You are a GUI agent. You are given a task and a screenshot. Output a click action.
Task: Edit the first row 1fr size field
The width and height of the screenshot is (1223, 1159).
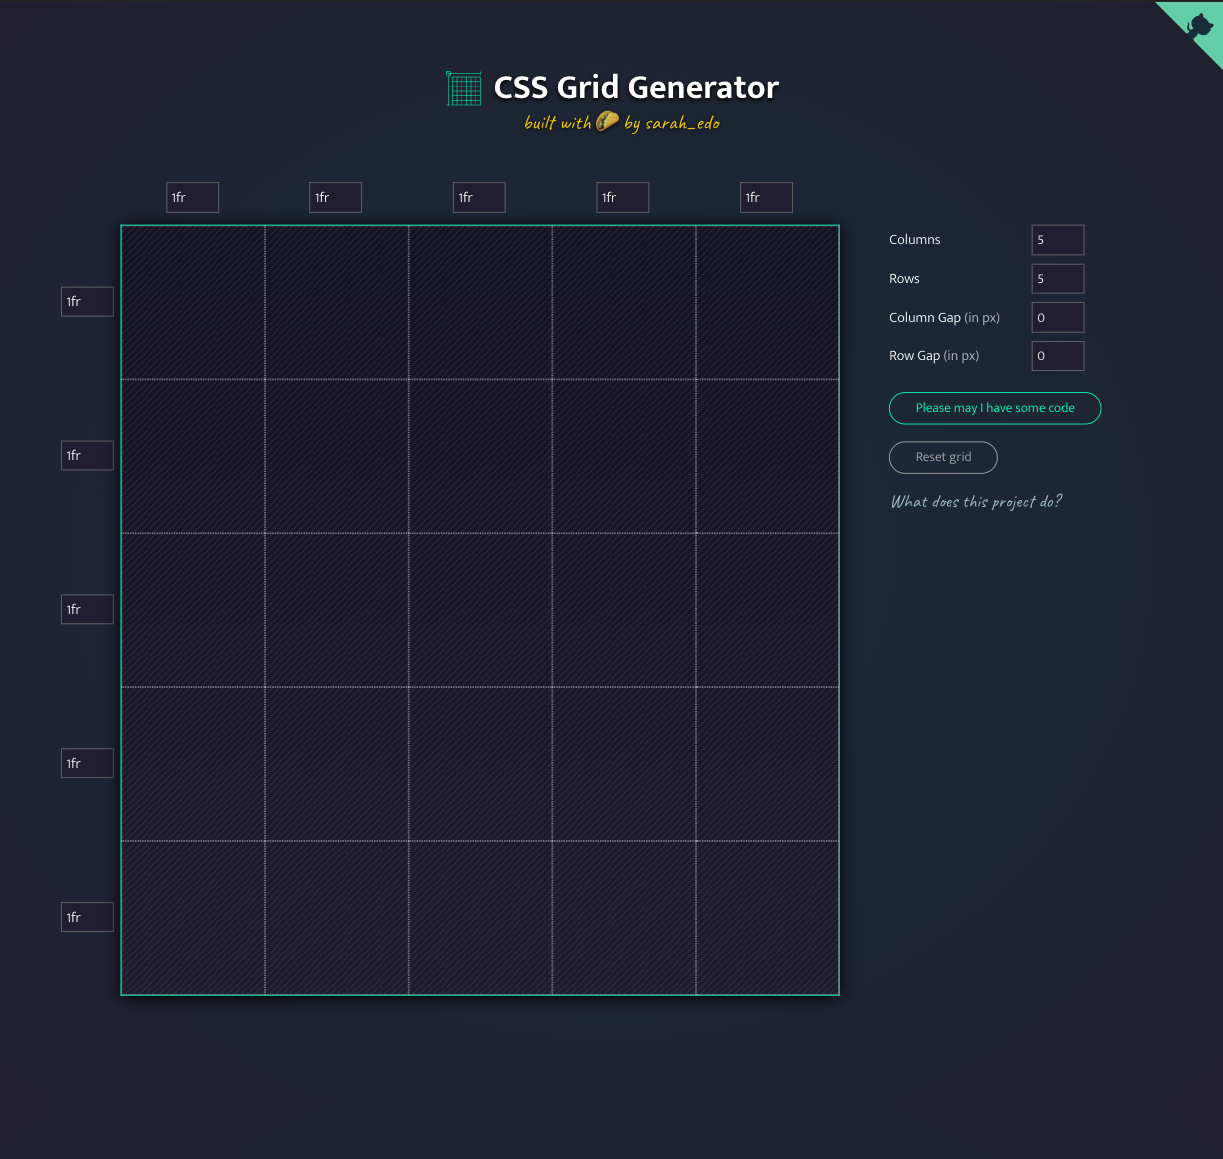coord(87,302)
